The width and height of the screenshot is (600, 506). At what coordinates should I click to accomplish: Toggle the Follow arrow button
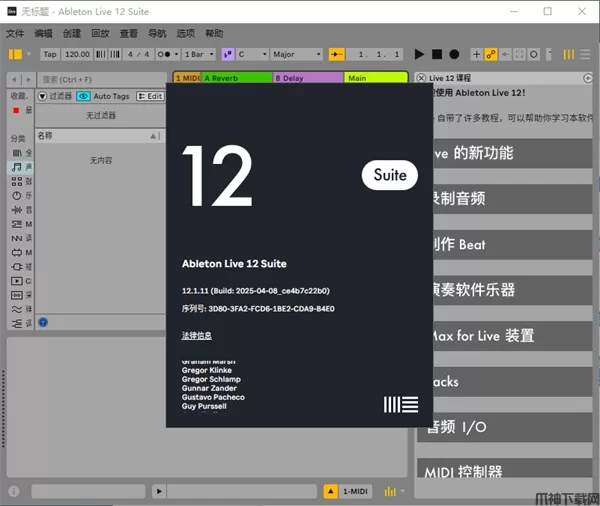coord(337,54)
